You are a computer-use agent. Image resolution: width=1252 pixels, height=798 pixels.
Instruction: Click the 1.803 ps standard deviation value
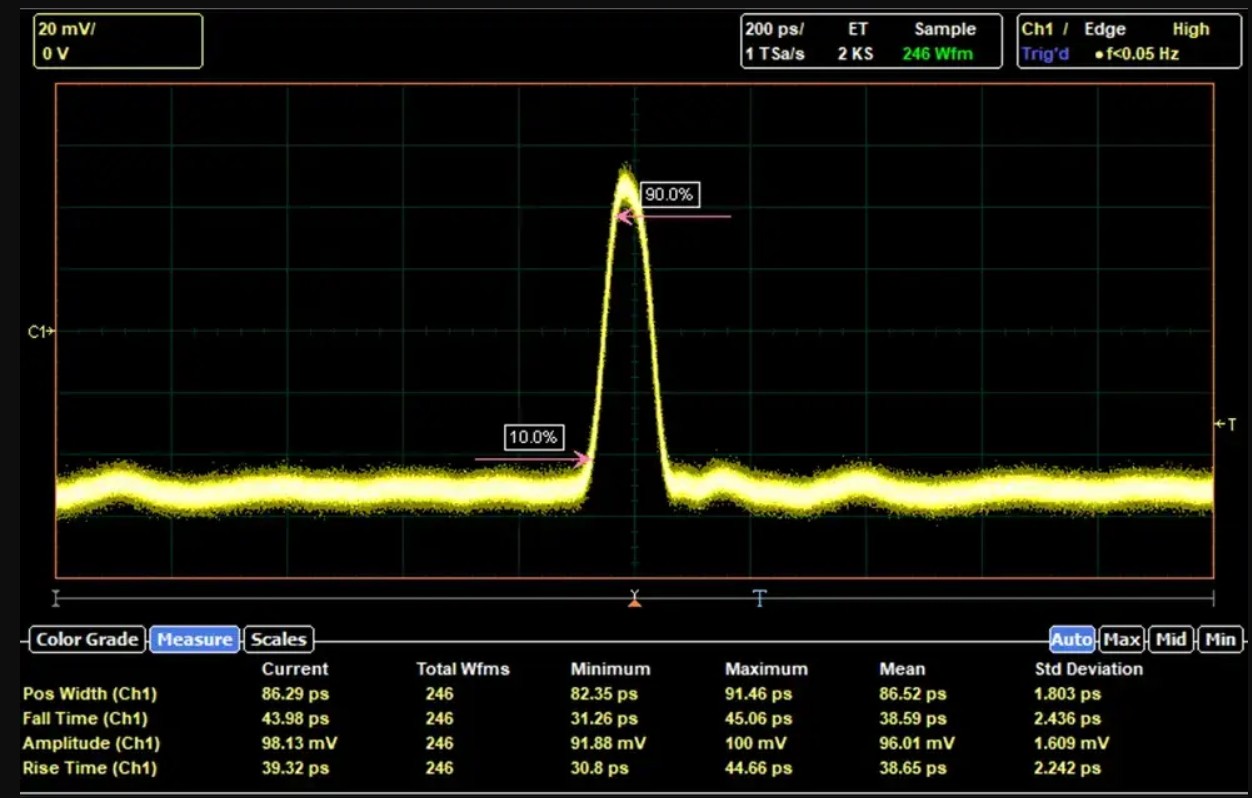coord(1068,694)
